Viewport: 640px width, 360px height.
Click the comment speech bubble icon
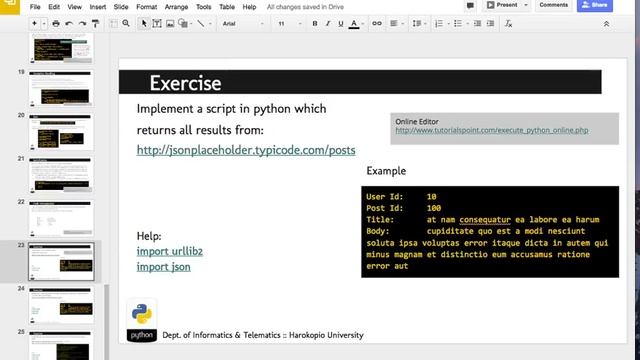(470, 5)
